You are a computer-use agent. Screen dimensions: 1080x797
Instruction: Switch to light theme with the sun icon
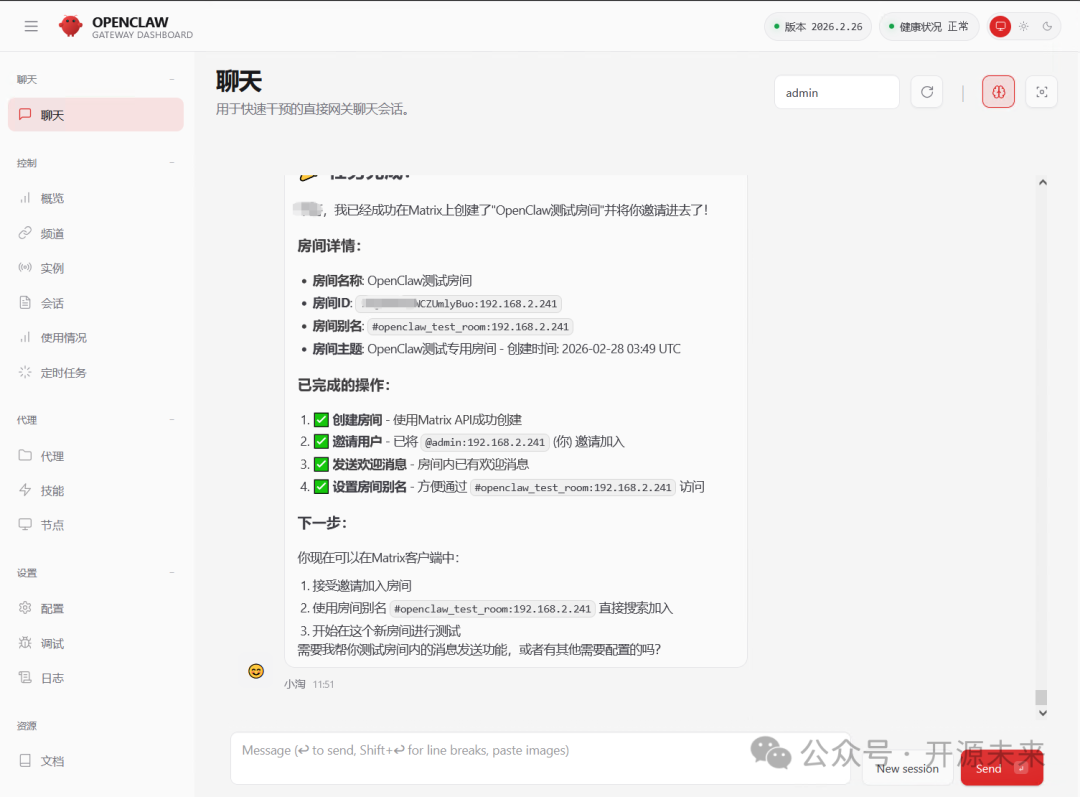[1023, 26]
